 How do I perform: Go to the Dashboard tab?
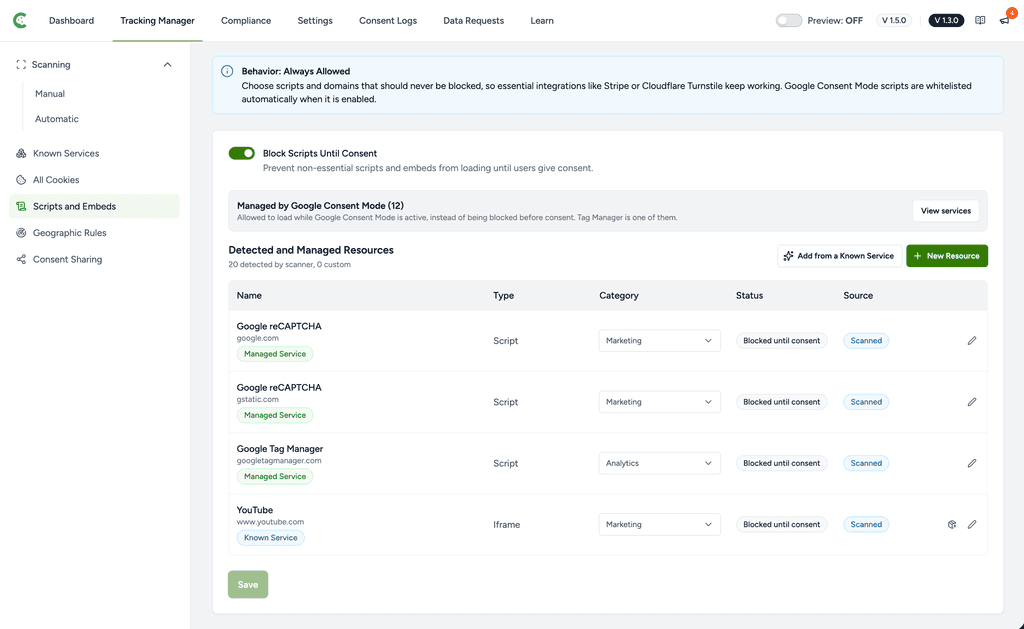coord(71,20)
